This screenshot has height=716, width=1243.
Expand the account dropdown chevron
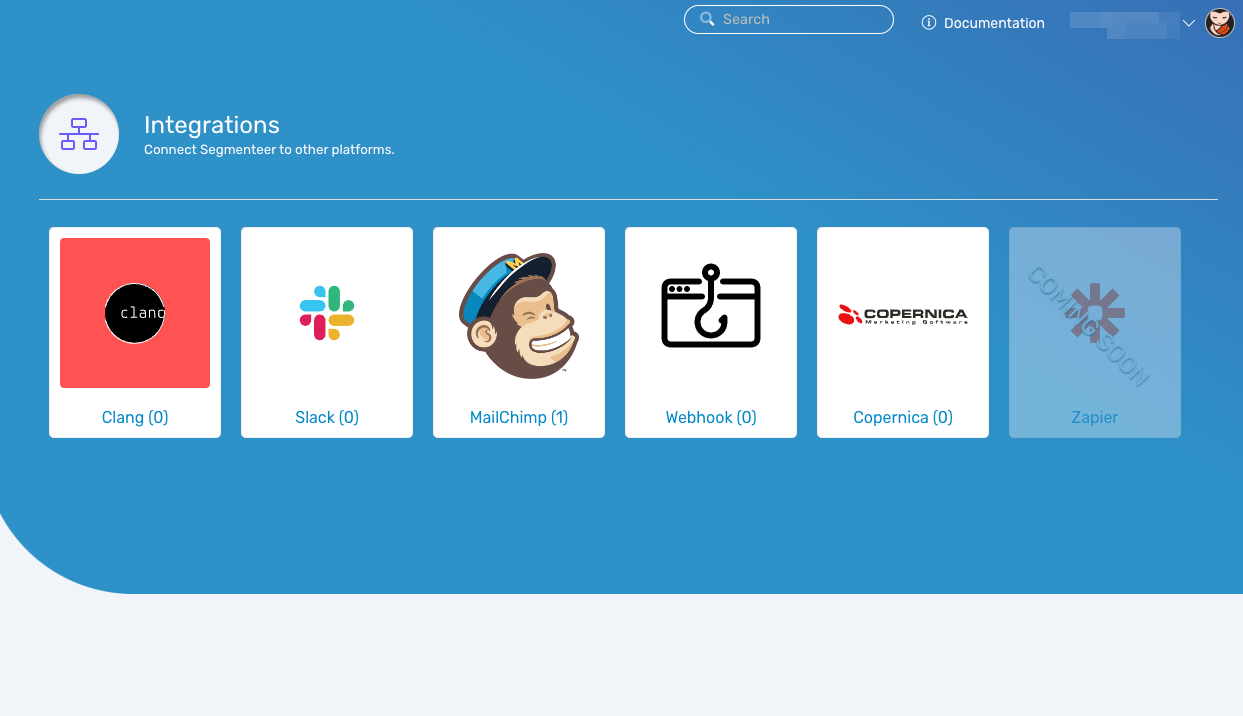click(x=1189, y=23)
